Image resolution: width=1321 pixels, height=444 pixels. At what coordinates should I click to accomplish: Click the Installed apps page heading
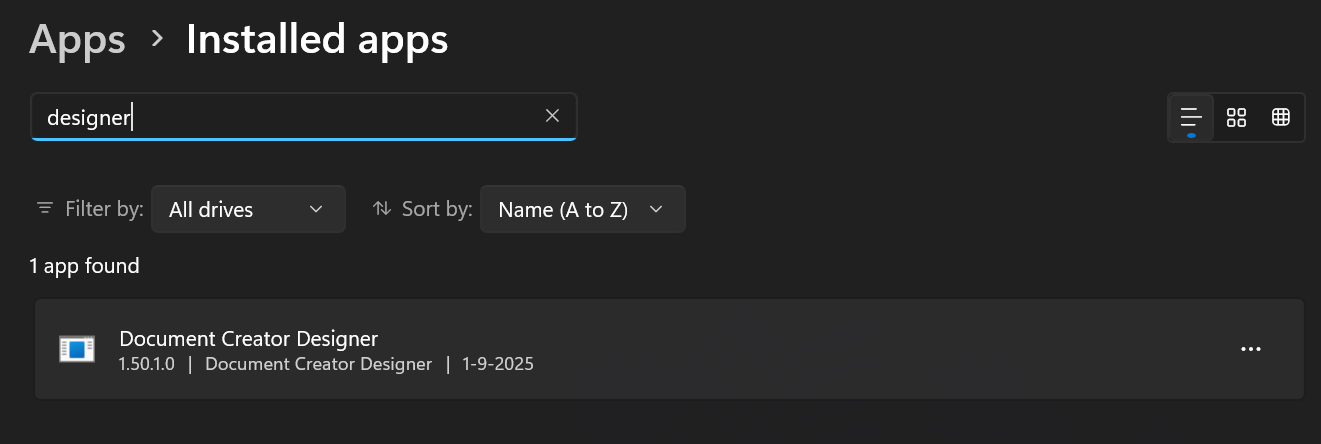[x=316, y=40]
